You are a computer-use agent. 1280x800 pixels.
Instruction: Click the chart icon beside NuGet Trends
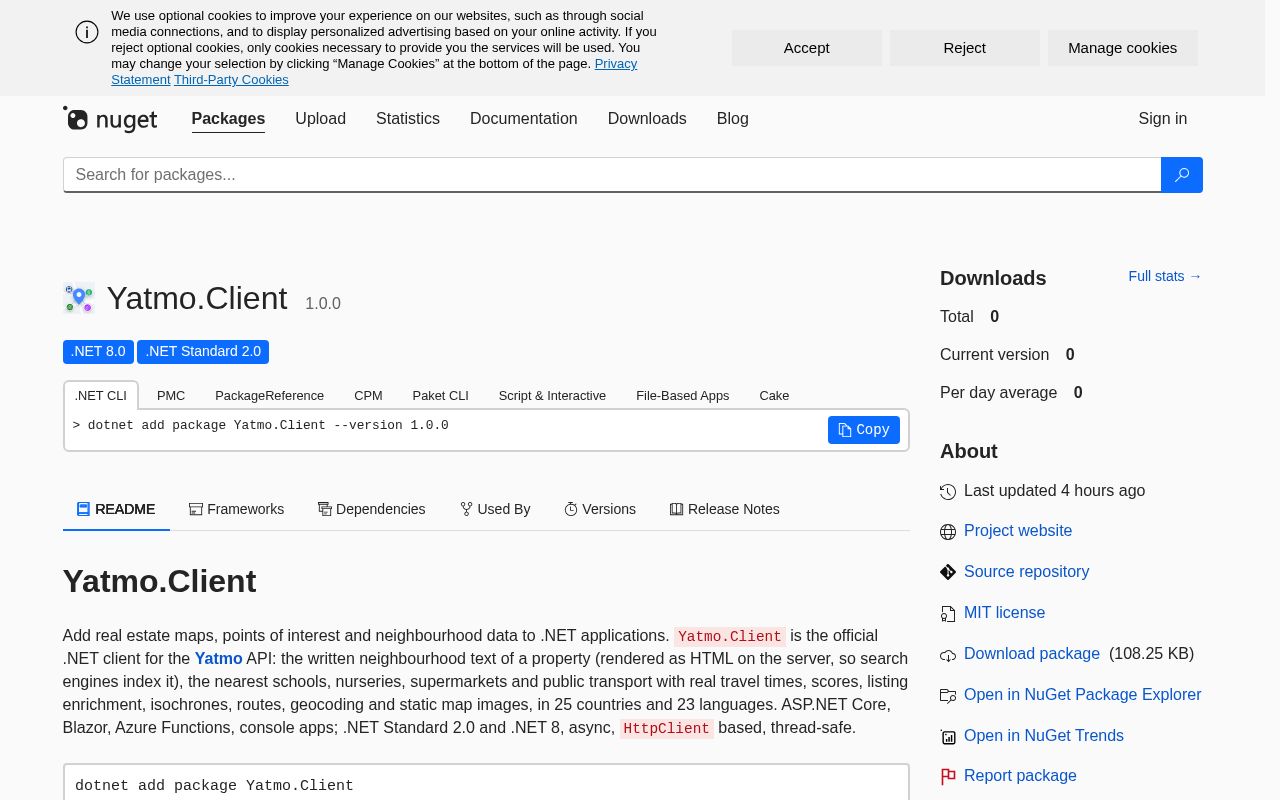(x=948, y=737)
